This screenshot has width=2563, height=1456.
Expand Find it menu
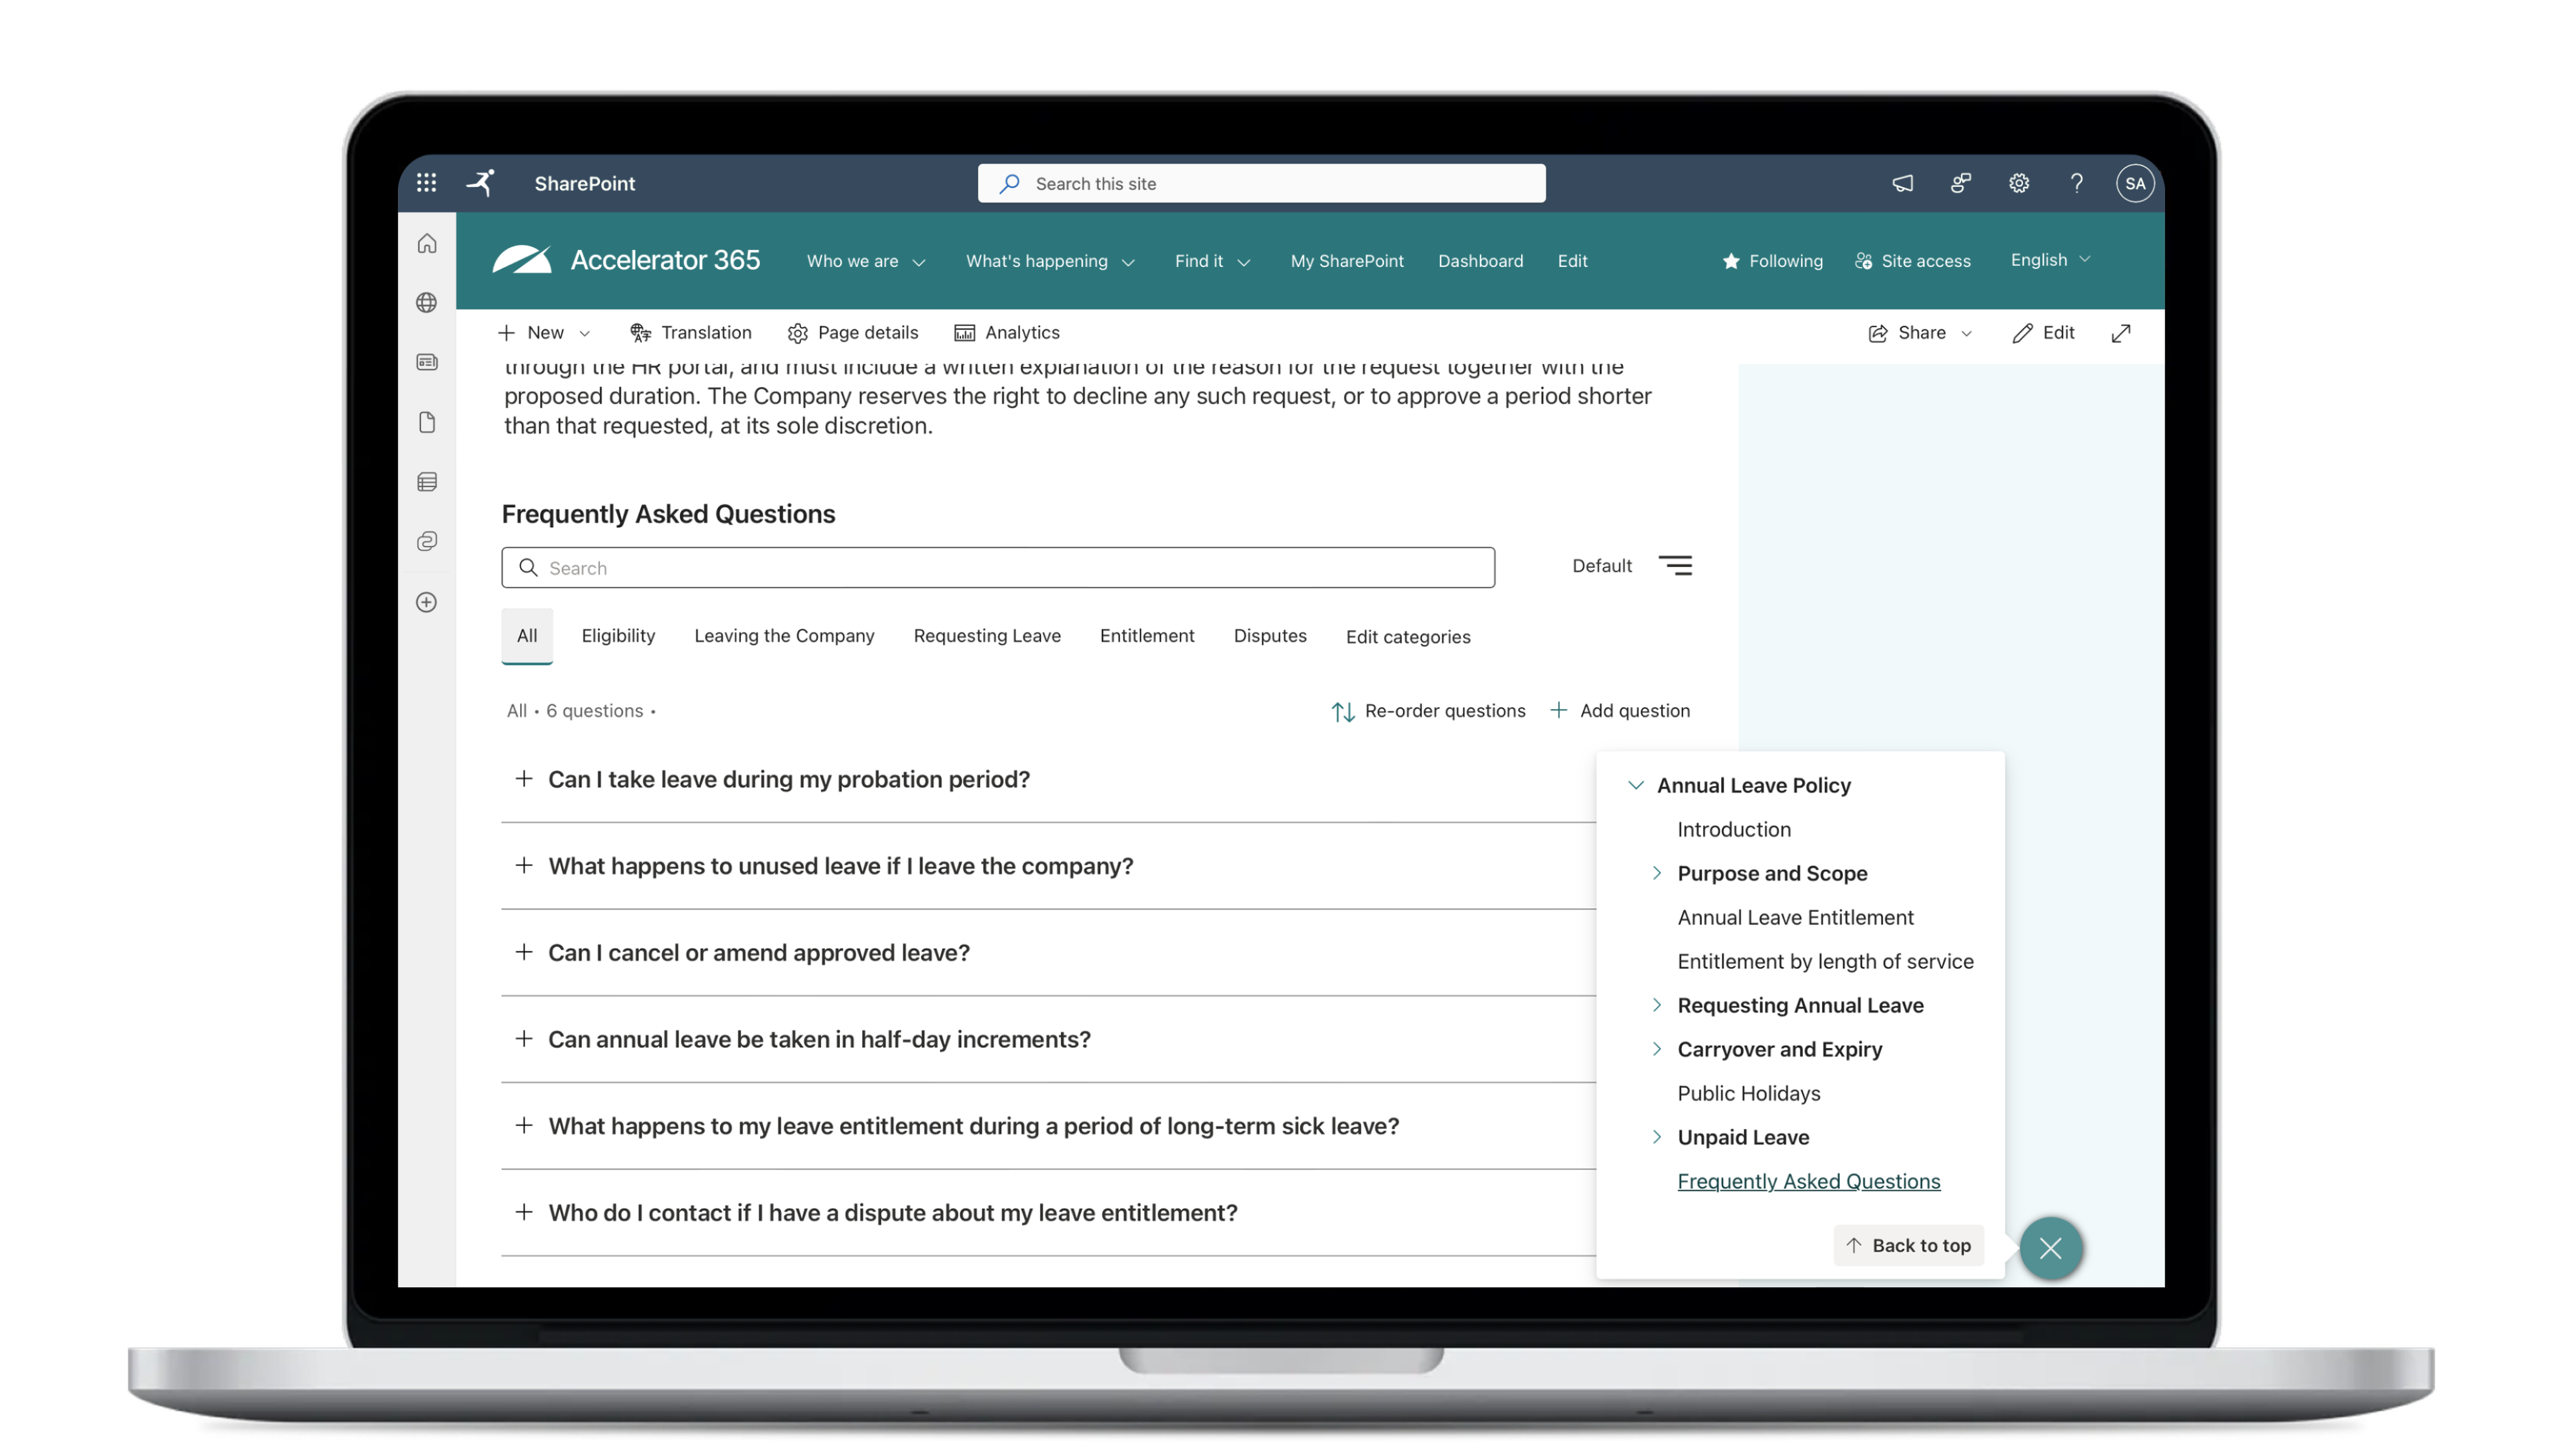click(x=1212, y=261)
